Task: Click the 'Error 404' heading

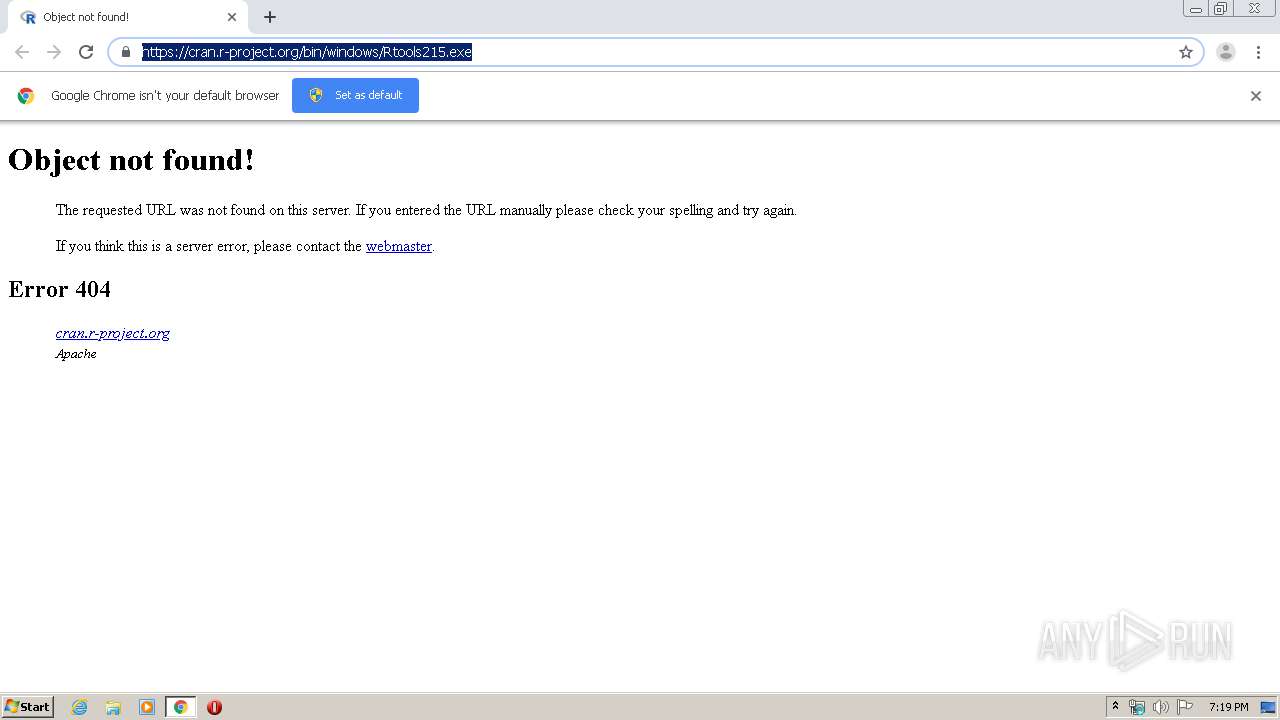Action: click(59, 289)
